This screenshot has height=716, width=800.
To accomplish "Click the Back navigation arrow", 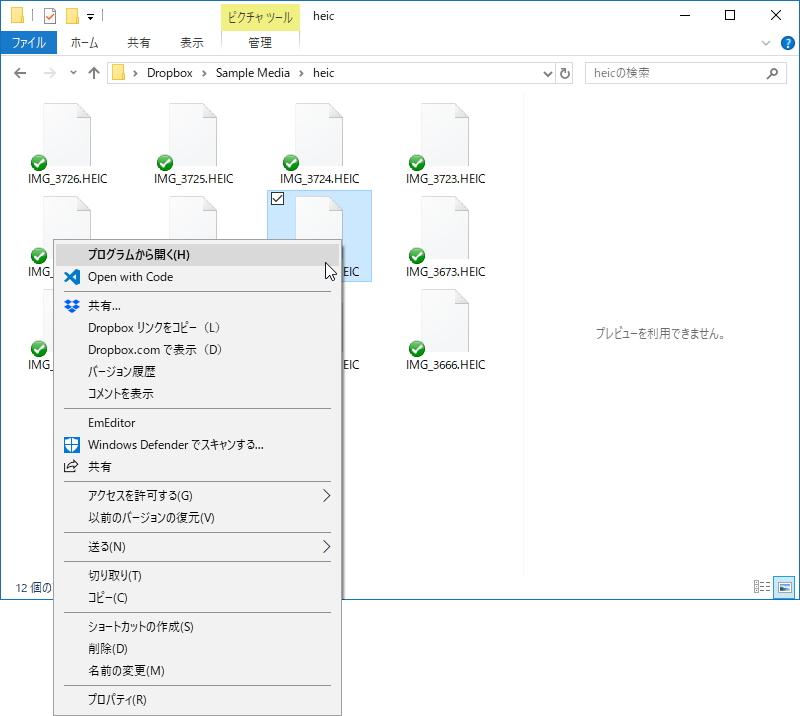I will pyautogui.click(x=22, y=73).
